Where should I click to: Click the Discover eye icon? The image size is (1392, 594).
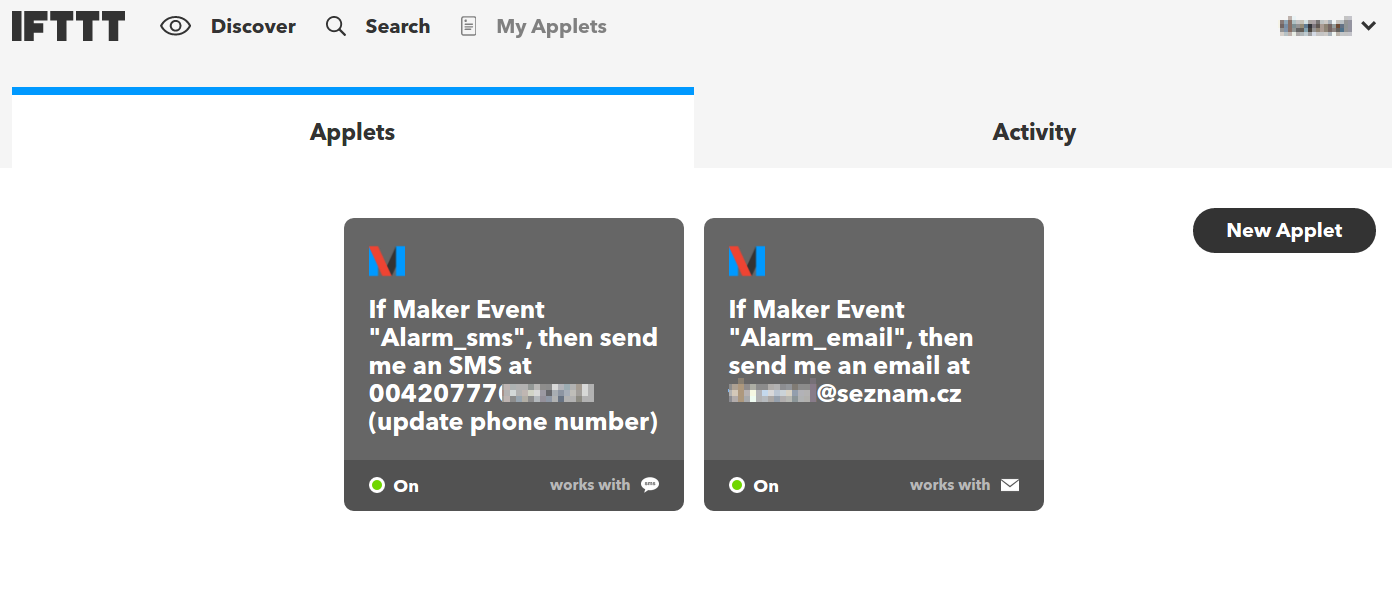(x=175, y=27)
